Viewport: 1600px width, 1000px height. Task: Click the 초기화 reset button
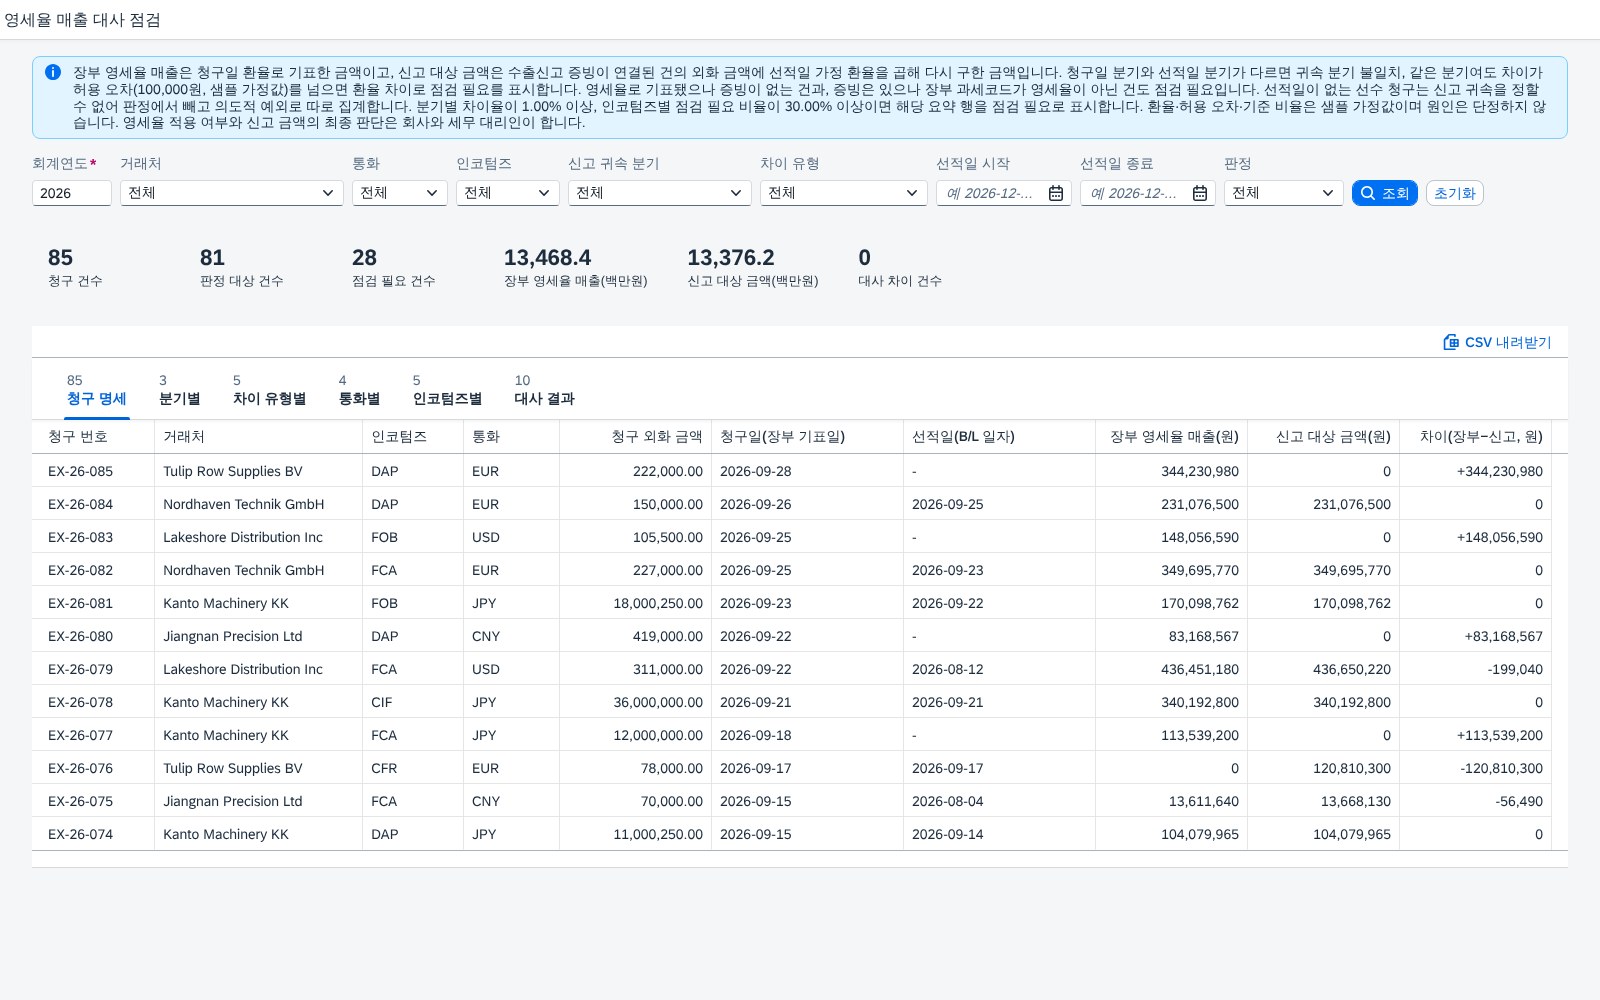click(x=1455, y=193)
